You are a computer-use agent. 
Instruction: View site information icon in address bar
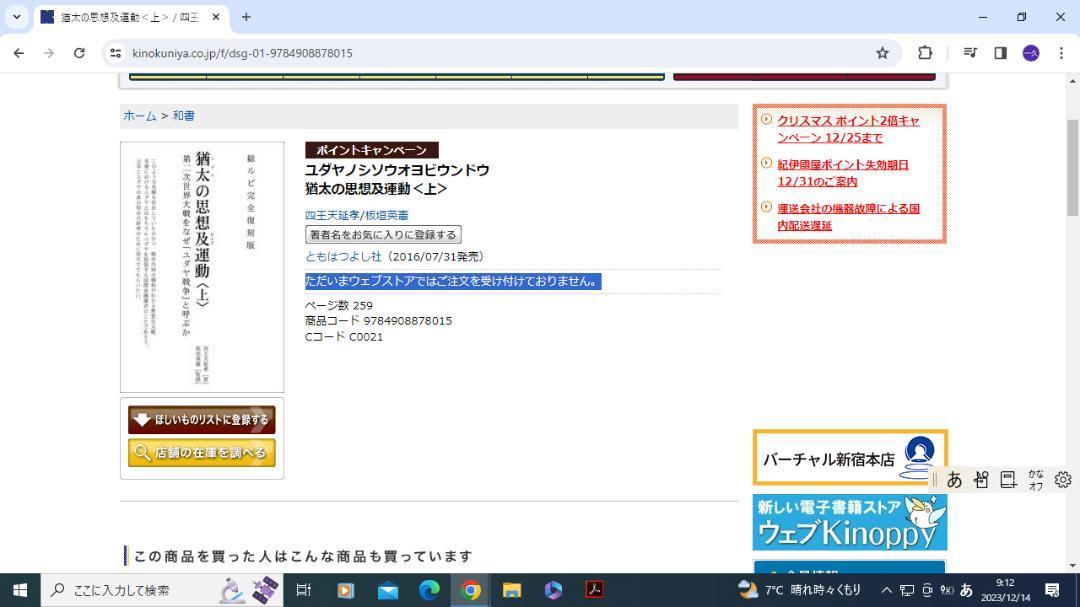(x=116, y=53)
